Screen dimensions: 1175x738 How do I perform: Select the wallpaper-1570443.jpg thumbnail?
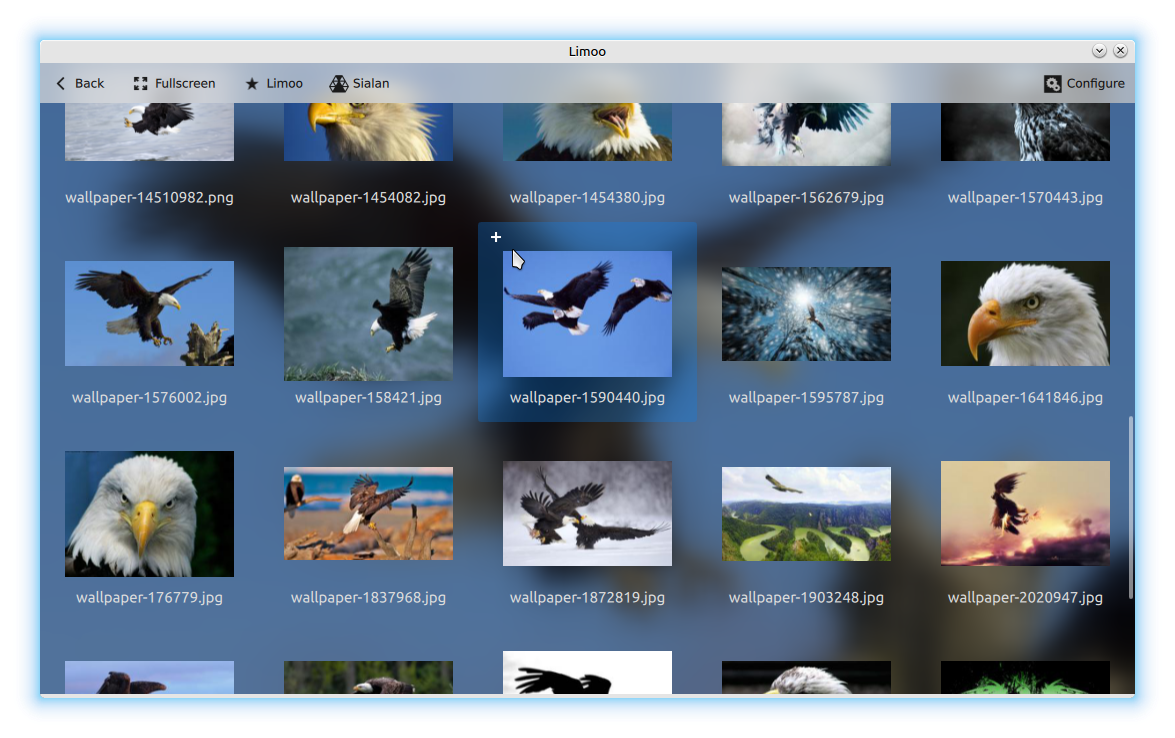tap(1025, 132)
